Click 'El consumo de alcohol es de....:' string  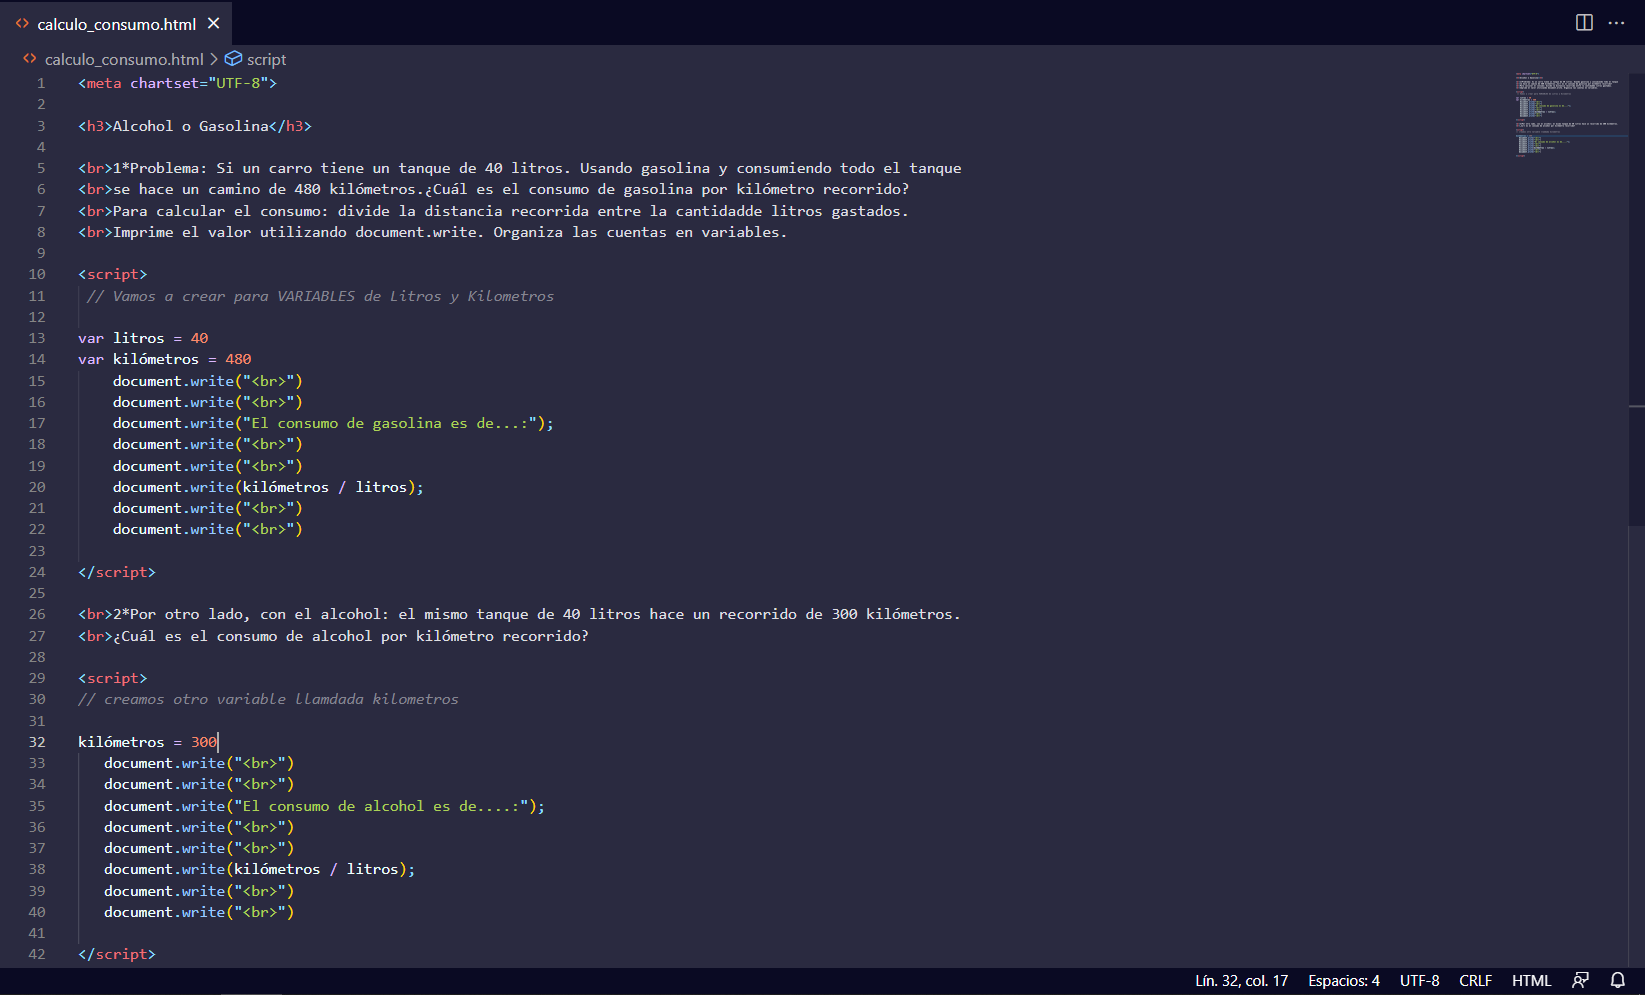click(382, 806)
